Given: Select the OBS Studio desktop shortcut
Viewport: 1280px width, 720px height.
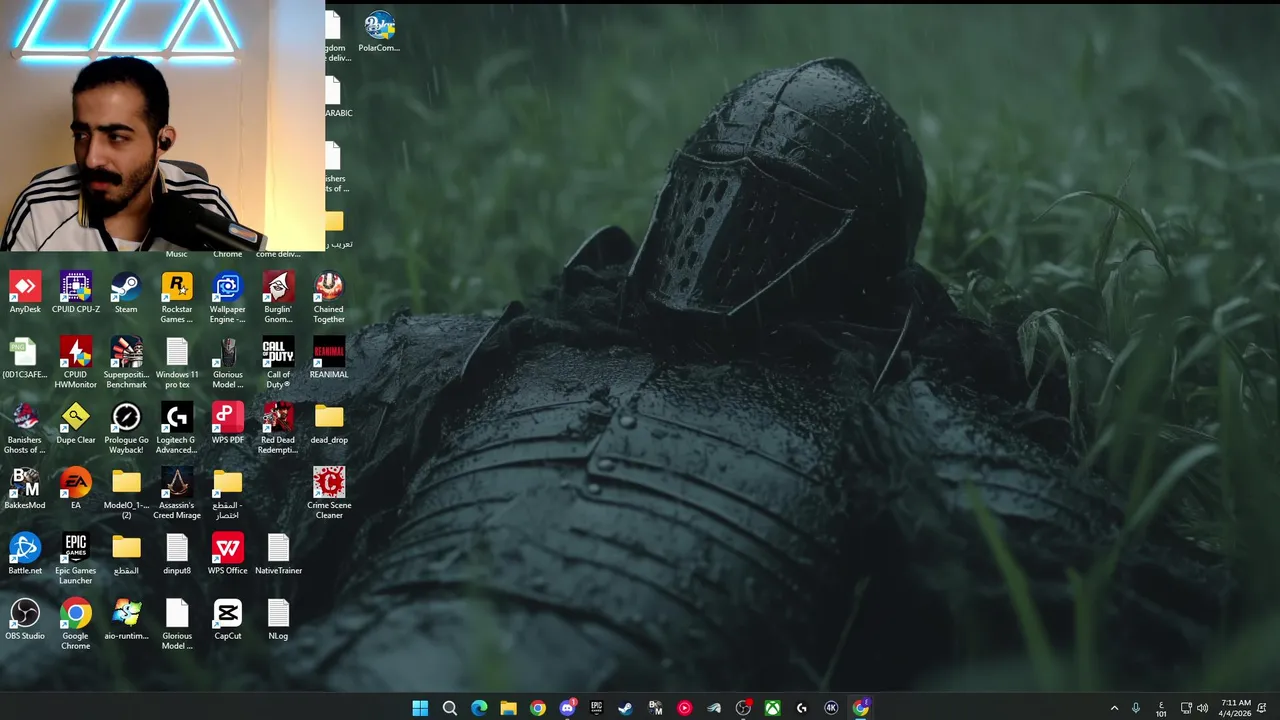Looking at the screenshot, I should (25, 619).
